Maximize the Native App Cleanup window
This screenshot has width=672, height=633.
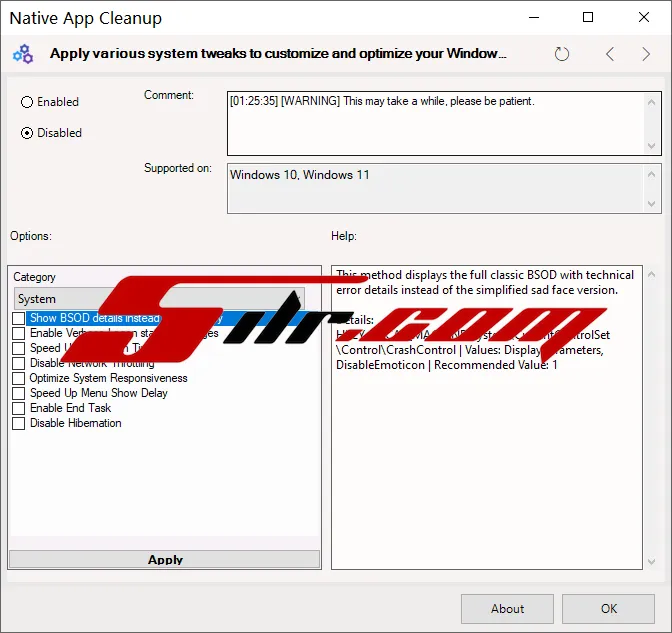(588, 18)
